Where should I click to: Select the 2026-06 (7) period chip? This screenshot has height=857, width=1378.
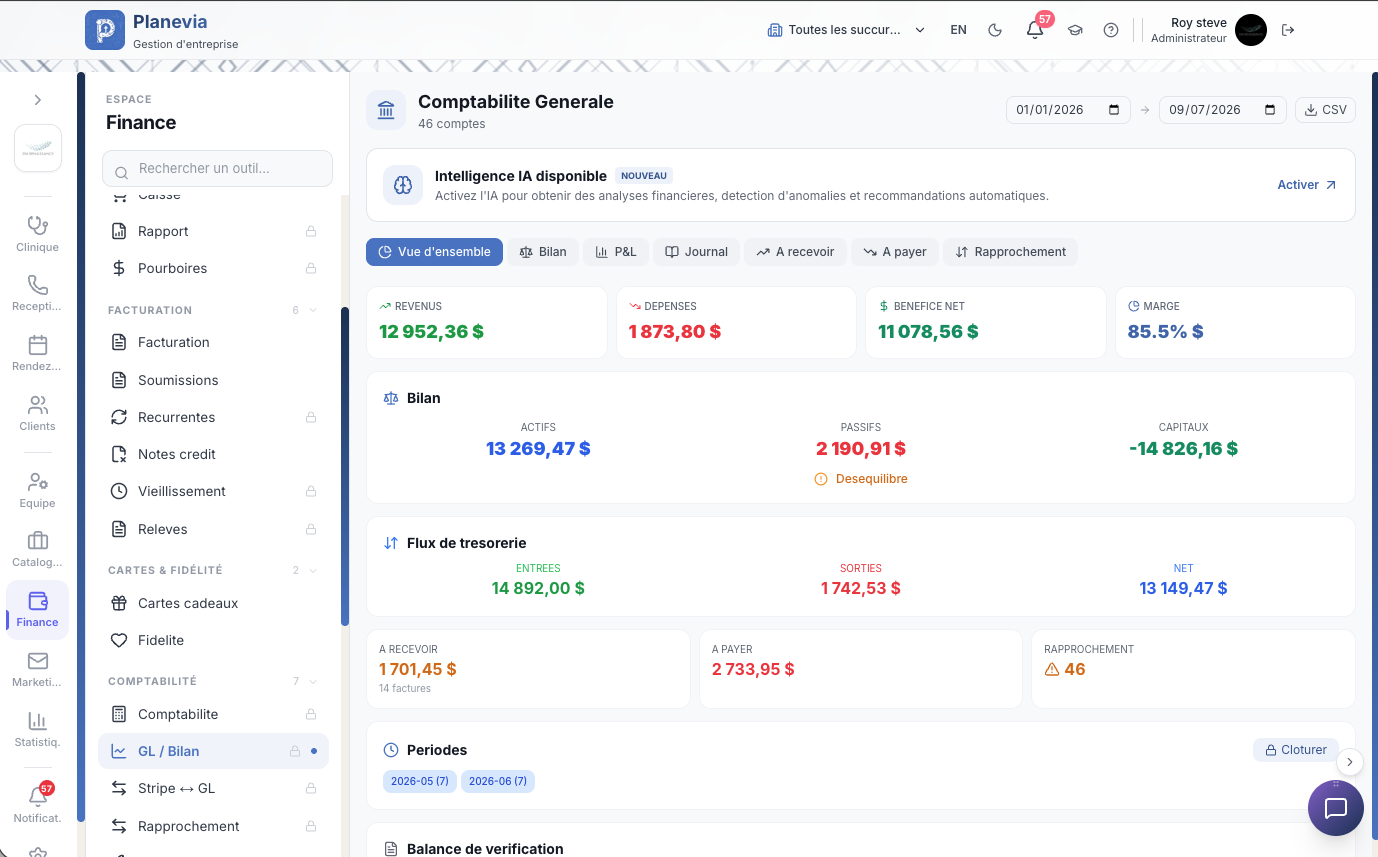coord(498,781)
